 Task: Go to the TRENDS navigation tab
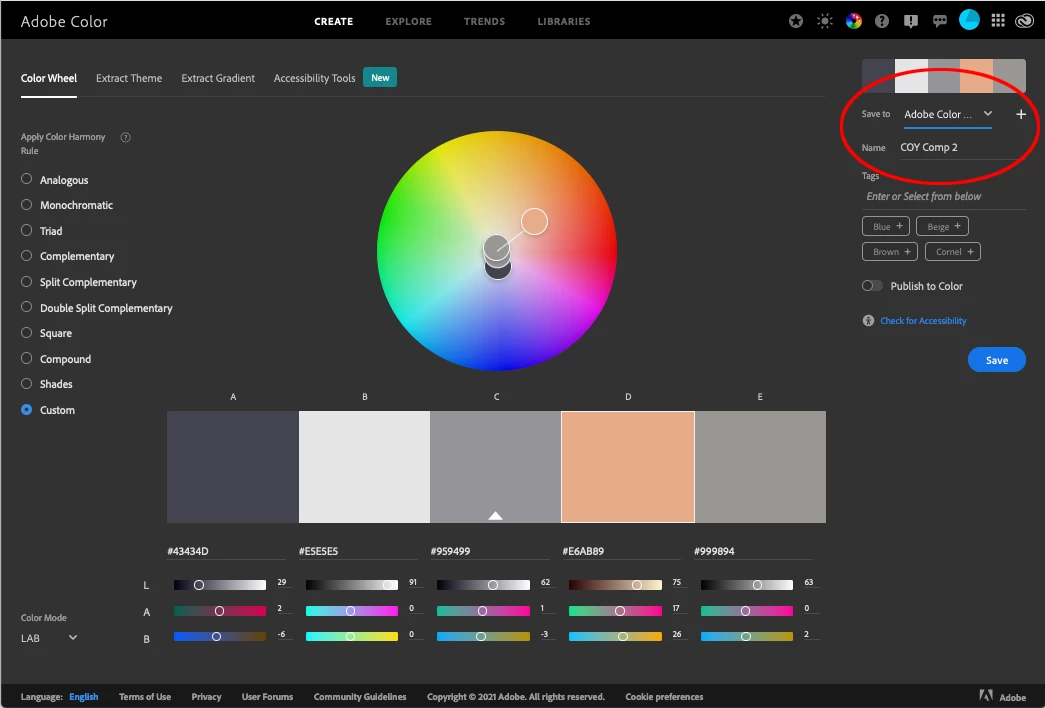coord(485,21)
